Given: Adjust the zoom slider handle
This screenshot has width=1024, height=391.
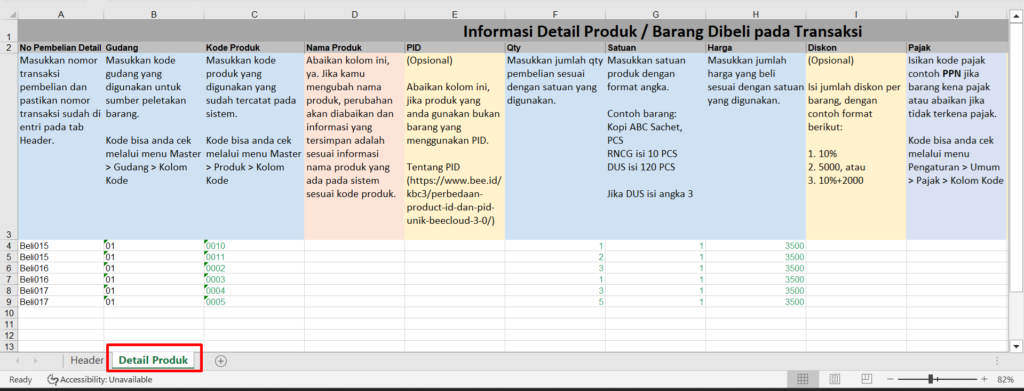Looking at the screenshot, I should coord(930,379).
